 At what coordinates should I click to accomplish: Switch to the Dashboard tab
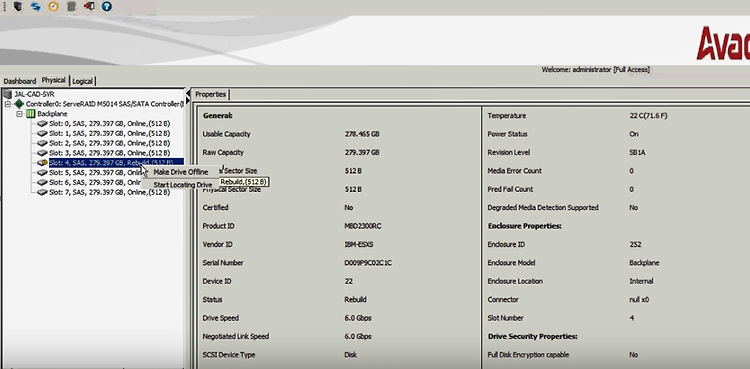20,81
